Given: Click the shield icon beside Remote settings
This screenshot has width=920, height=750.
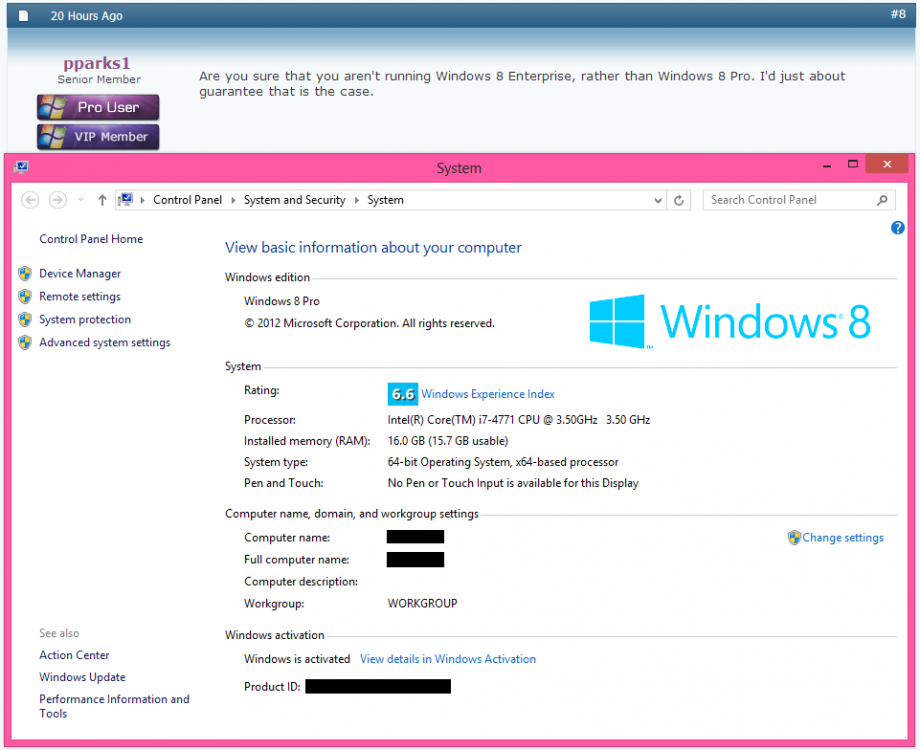Looking at the screenshot, I should click(25, 296).
